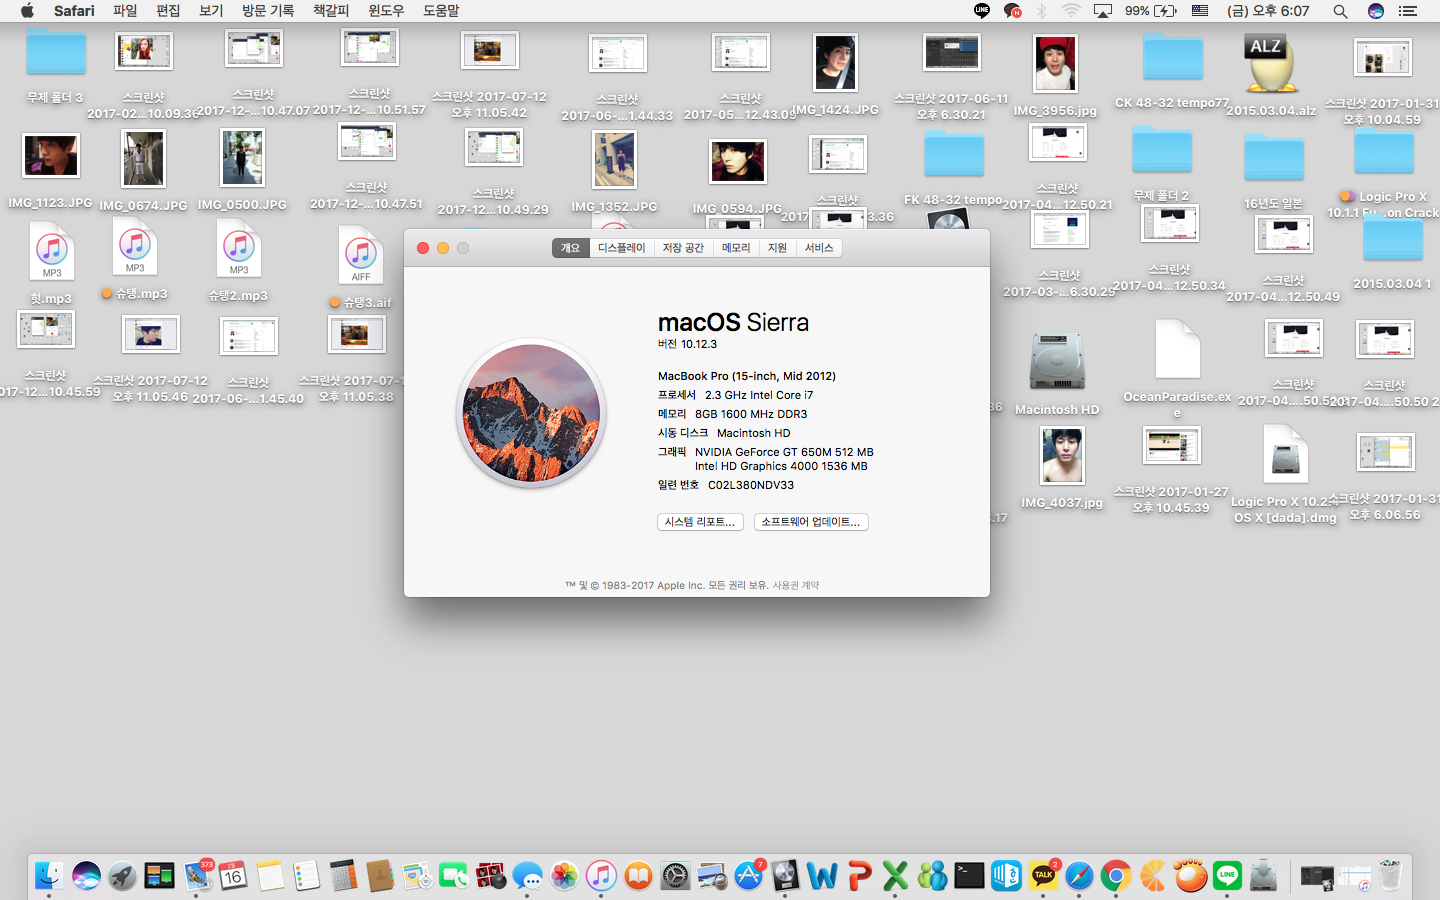
Task: Toggle the Wi-Fi menu bar icon
Action: [x=1071, y=11]
